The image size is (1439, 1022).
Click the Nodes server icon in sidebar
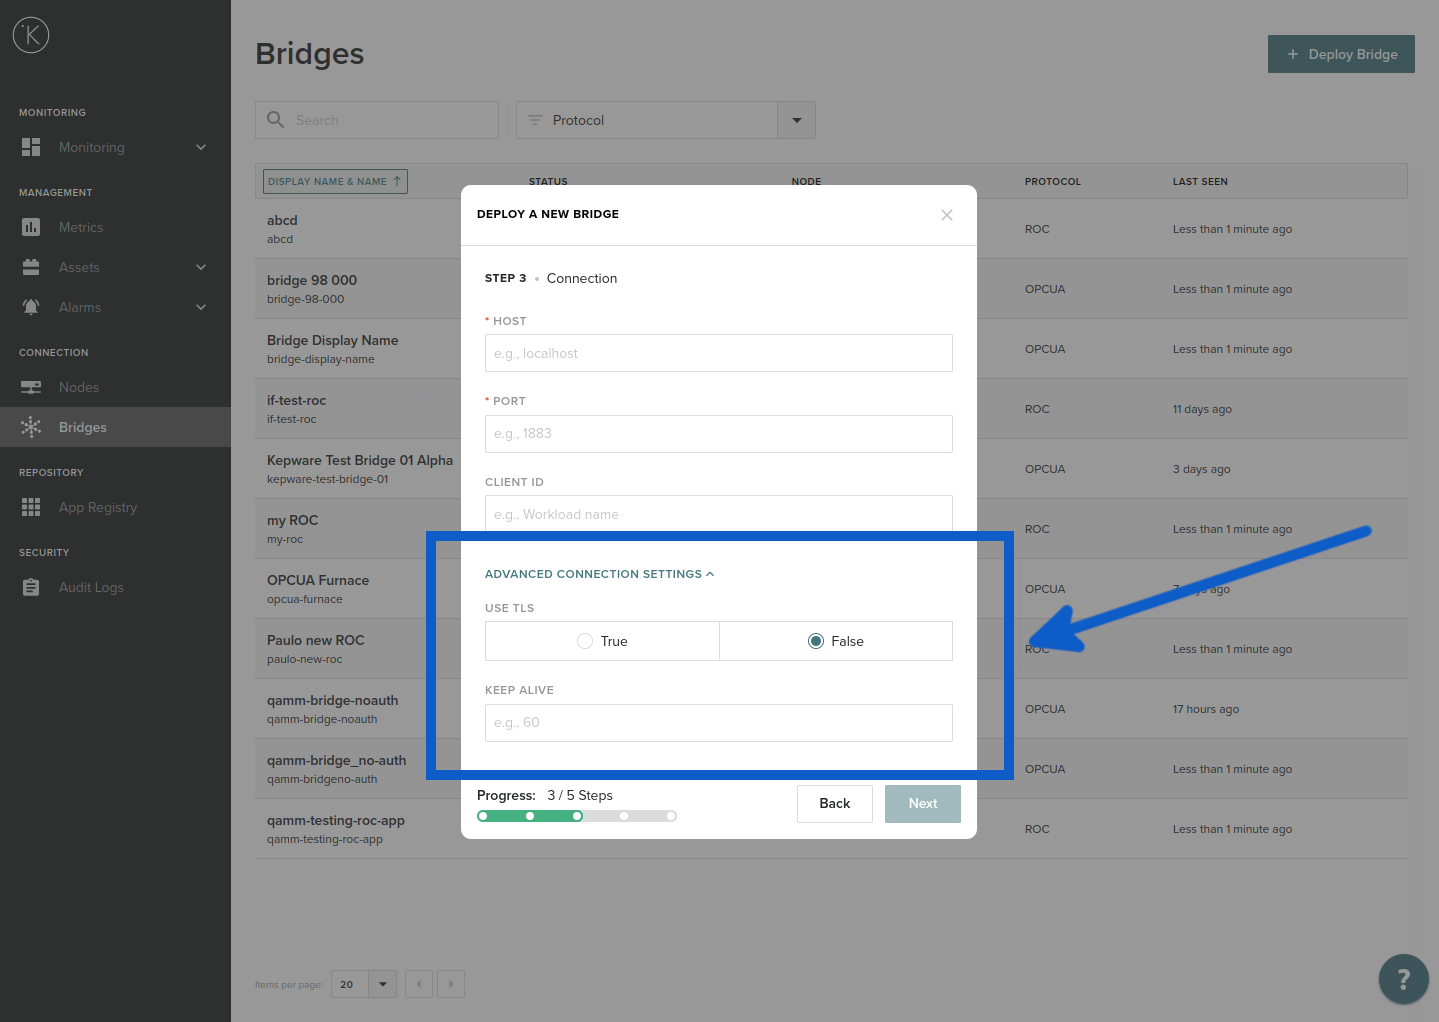31,387
